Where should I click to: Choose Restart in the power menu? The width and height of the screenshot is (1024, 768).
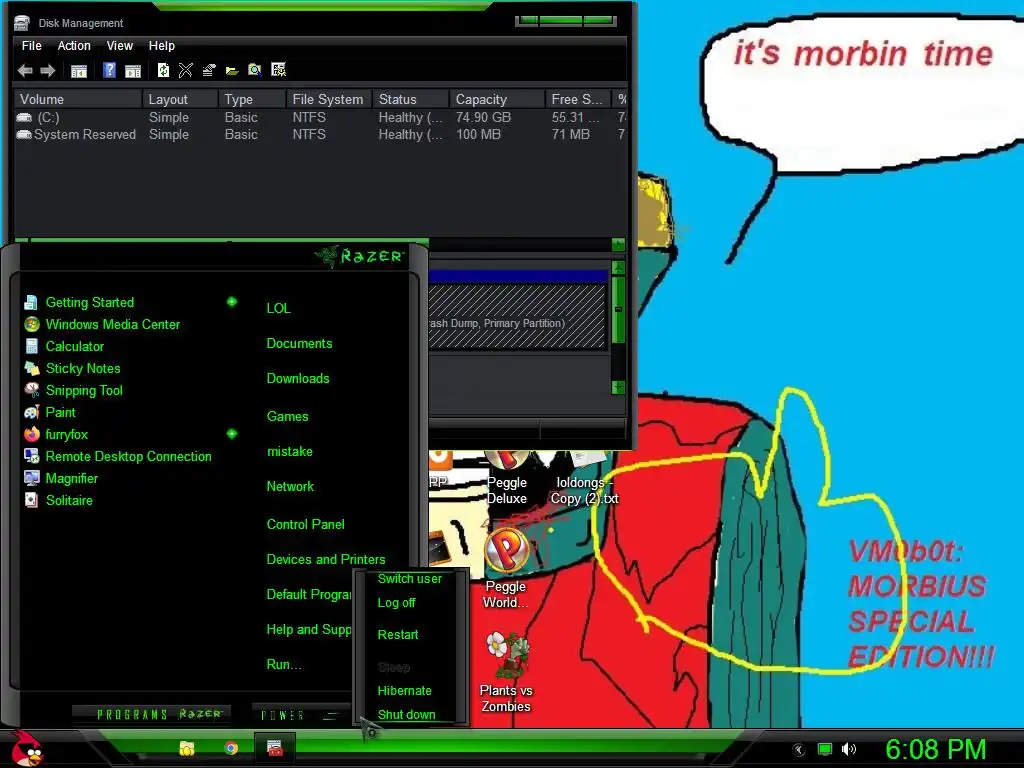click(398, 635)
